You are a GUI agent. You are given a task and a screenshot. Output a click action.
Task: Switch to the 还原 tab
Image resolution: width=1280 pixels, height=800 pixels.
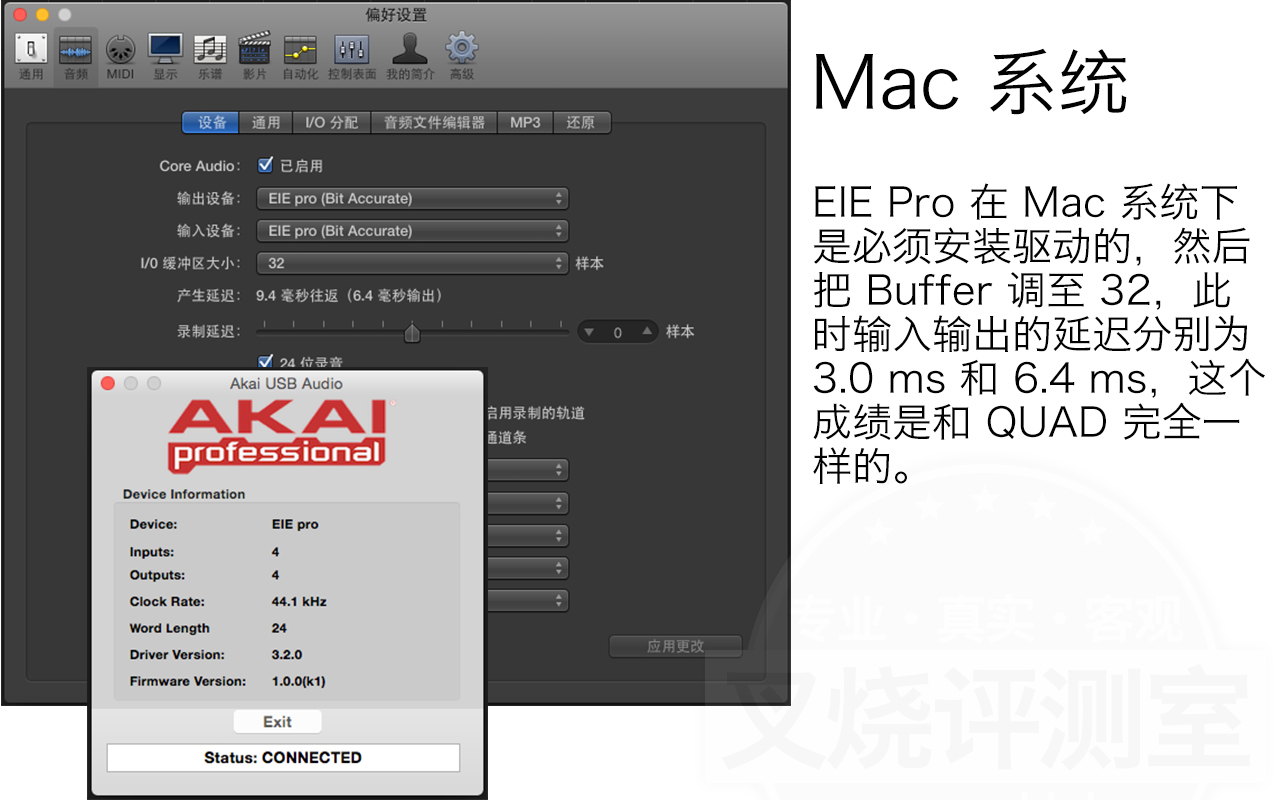581,122
